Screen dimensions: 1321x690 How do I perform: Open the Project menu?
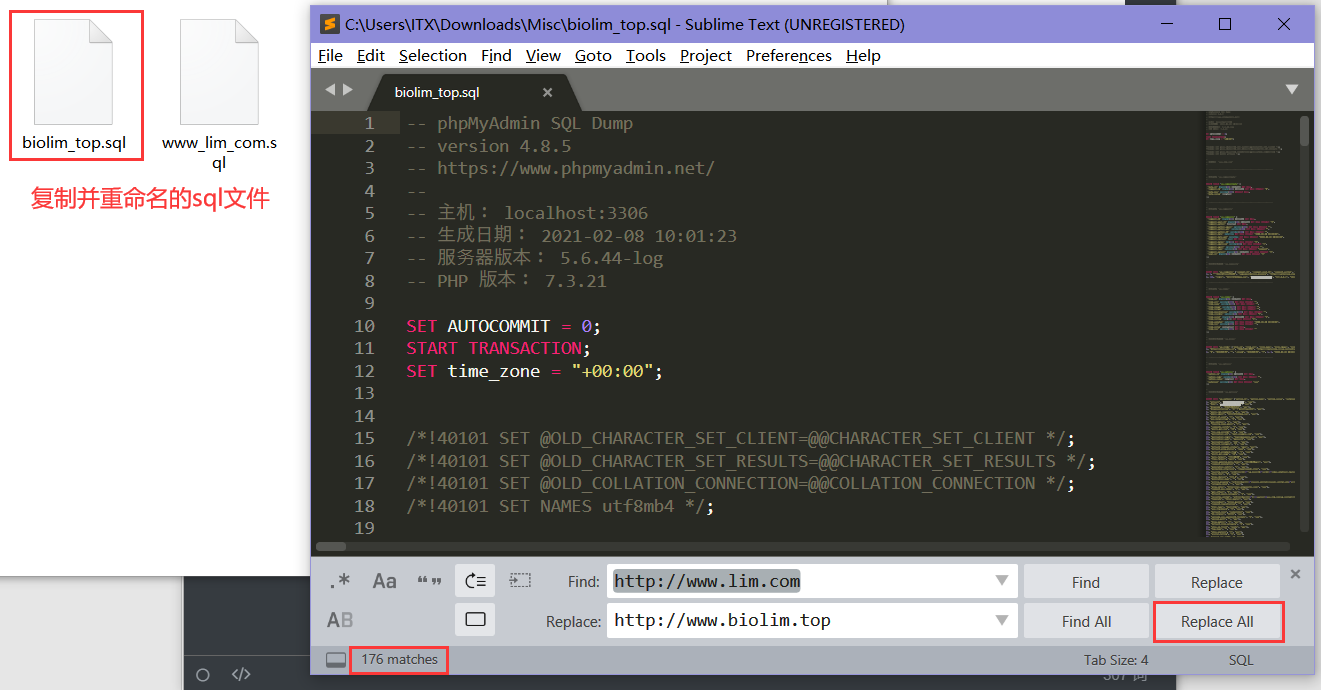[706, 56]
